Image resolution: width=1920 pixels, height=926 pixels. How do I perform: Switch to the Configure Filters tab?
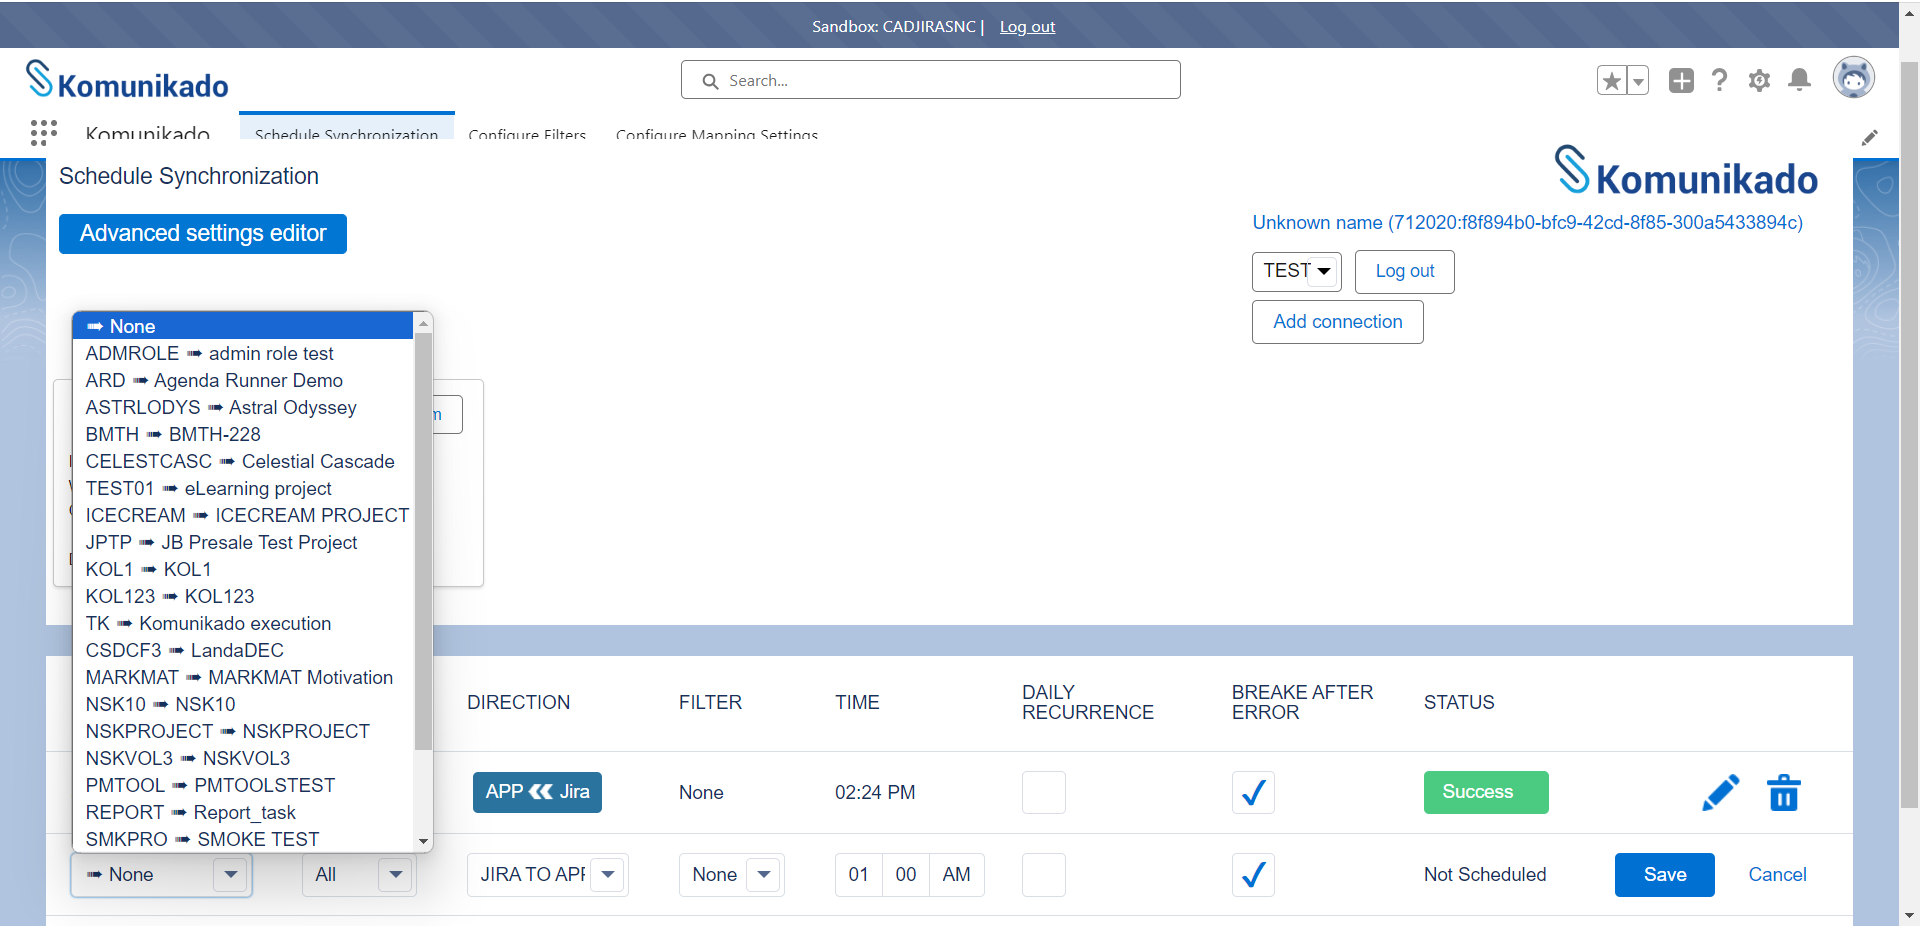[x=527, y=133]
